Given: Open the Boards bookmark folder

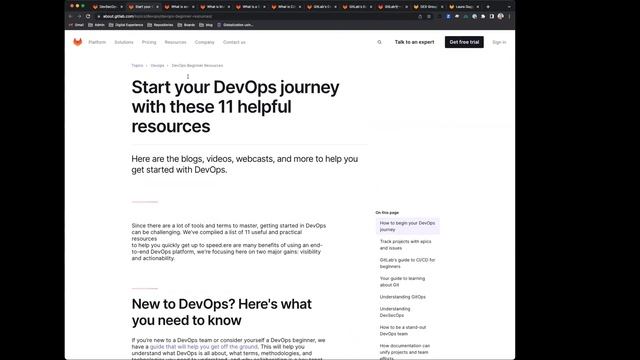Looking at the screenshot, I should (x=186, y=25).
